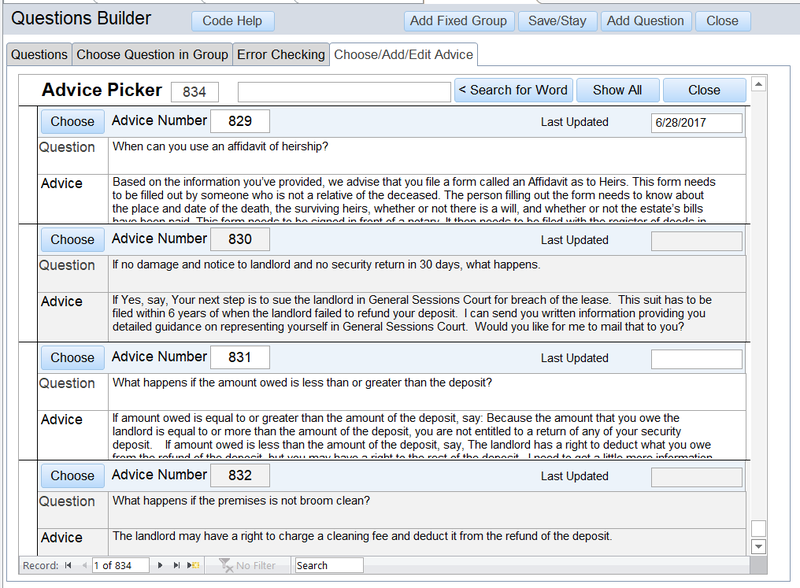
Task: Switch to the Choose Question in Group tab
Action: pyautogui.click(x=152, y=55)
